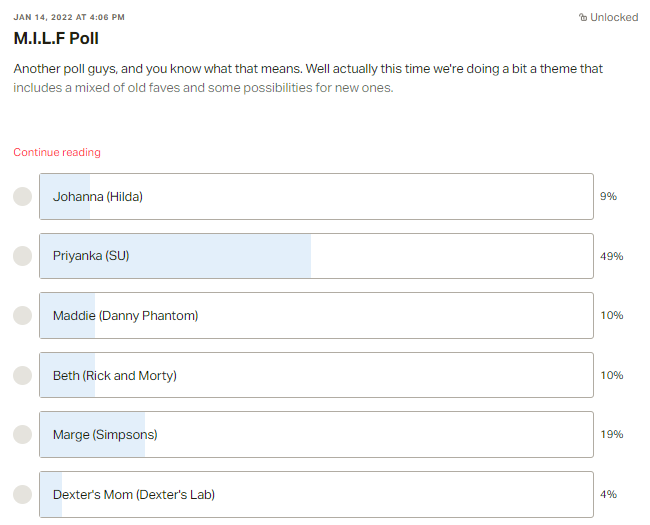Click the Jan 14, 2022 post timestamp

coord(69,17)
